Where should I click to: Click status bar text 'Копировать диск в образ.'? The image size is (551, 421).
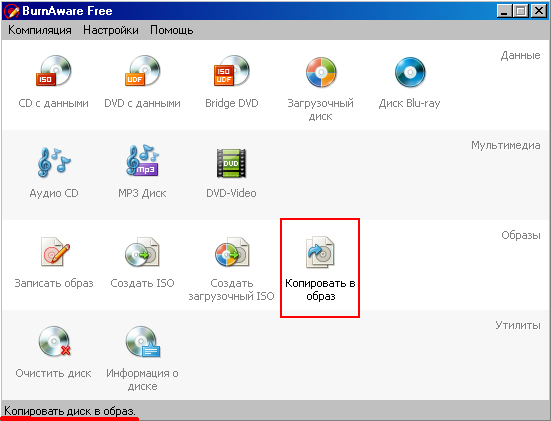click(x=70, y=411)
